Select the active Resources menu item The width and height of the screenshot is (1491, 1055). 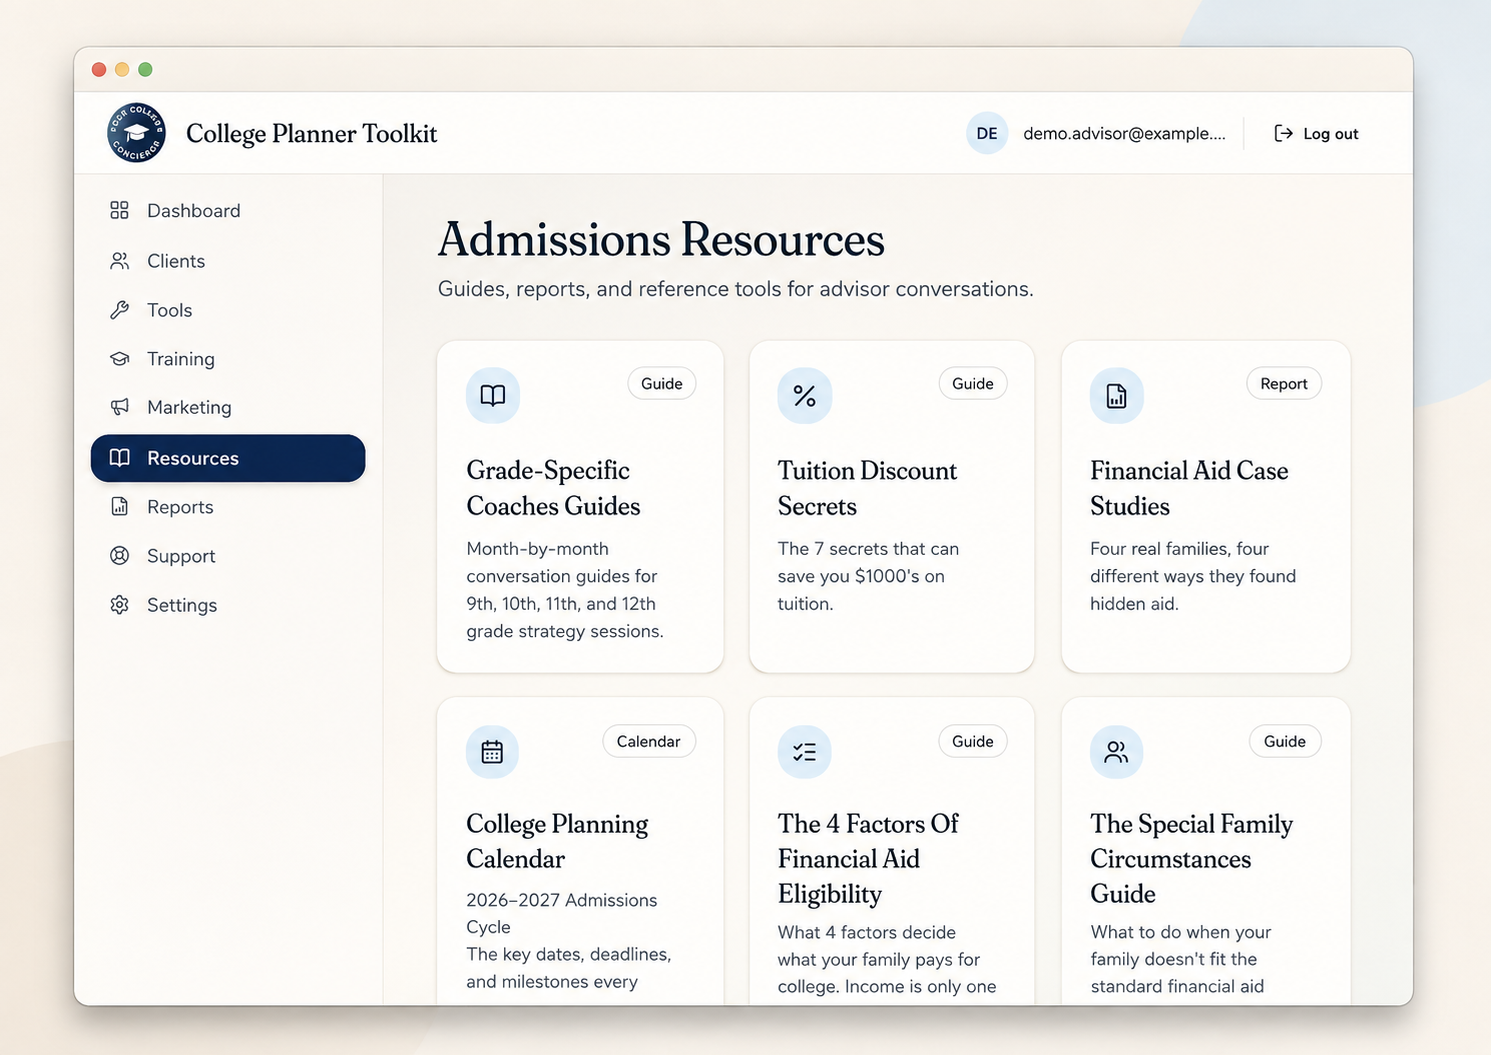coord(228,458)
